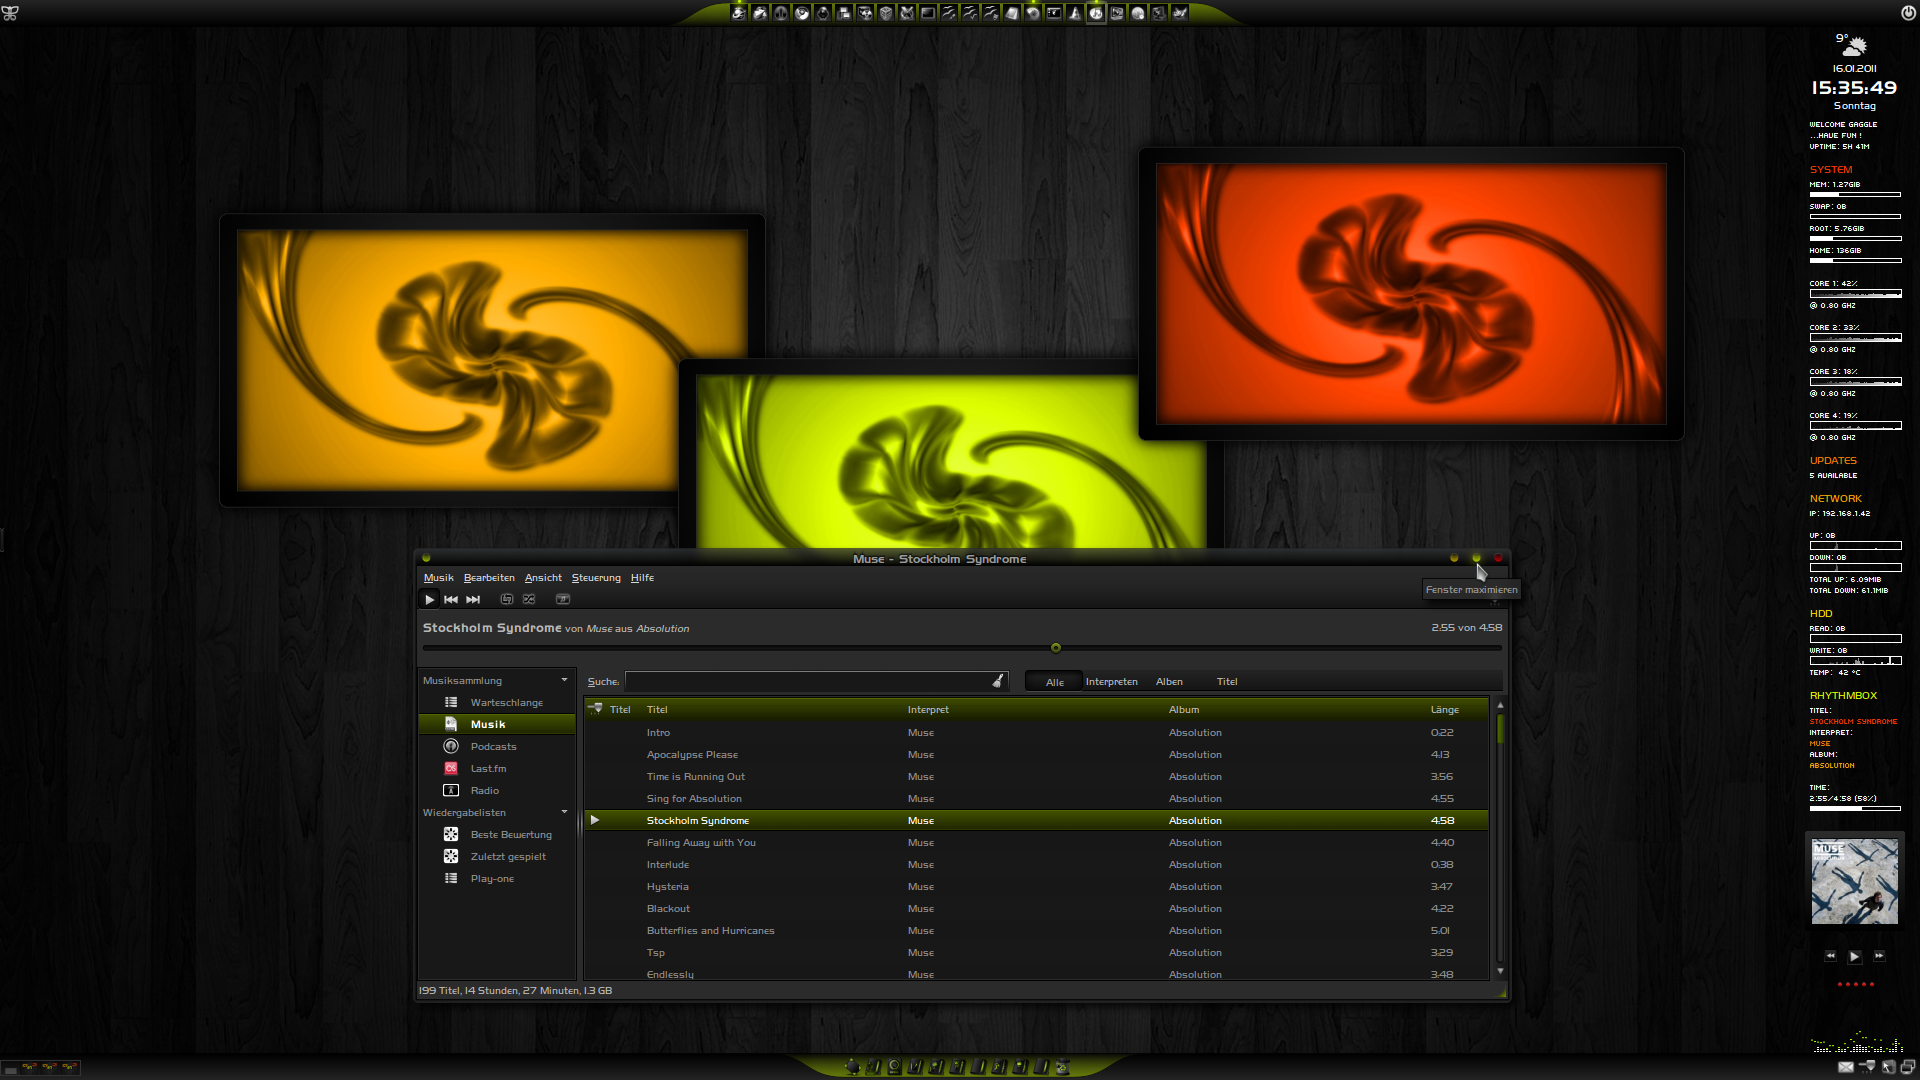This screenshot has width=1920, height=1080.
Task: Click the playing-indicator column header icon
Action: [x=595, y=709]
